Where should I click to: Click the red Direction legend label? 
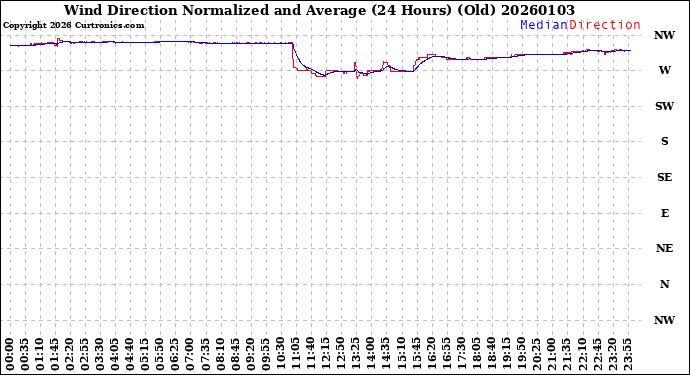tap(605, 25)
